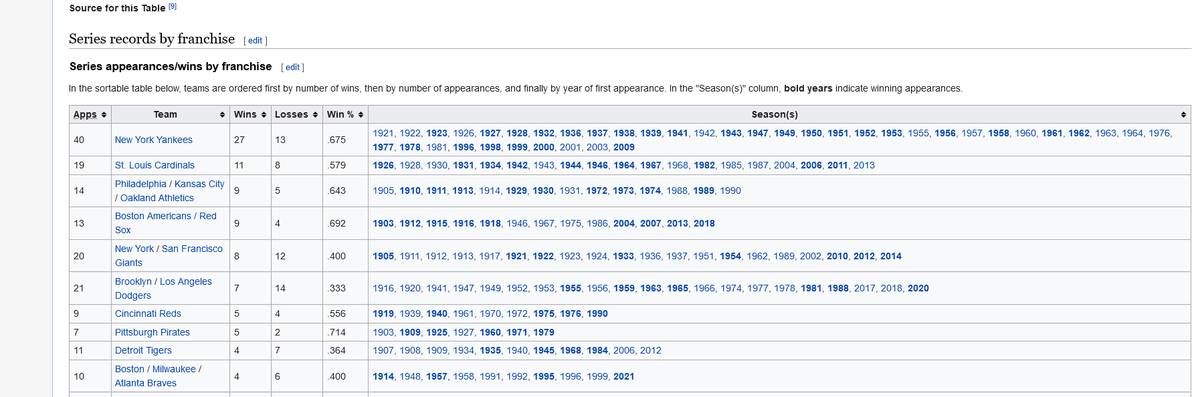Open Boston Americans / Red Sox link
This screenshot has height=397, width=1200.
(x=166, y=222)
